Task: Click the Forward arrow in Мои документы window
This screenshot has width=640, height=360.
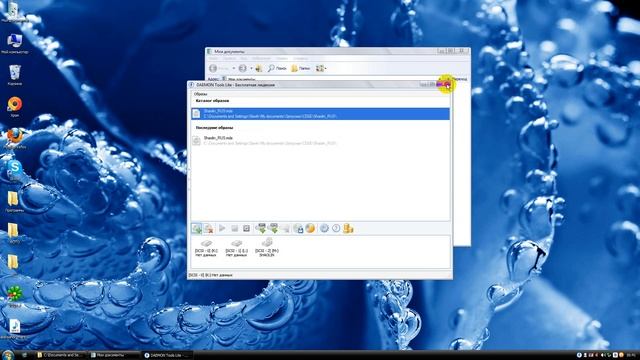Action: (x=242, y=69)
